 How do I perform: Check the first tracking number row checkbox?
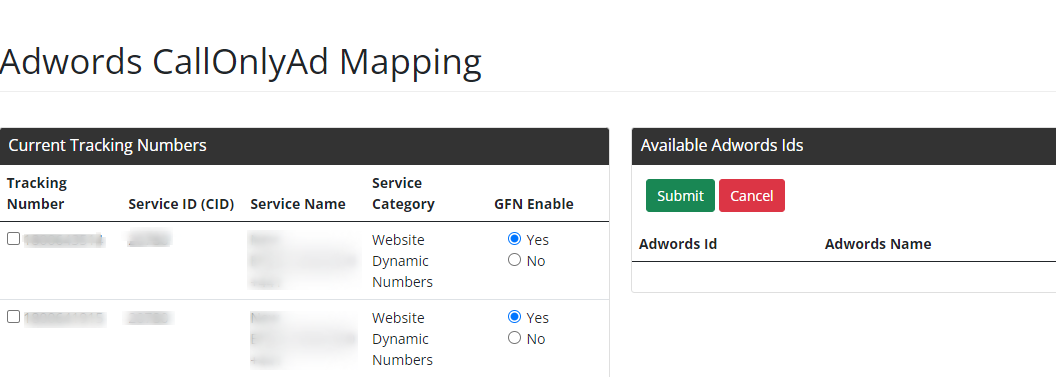pyautogui.click(x=13, y=239)
